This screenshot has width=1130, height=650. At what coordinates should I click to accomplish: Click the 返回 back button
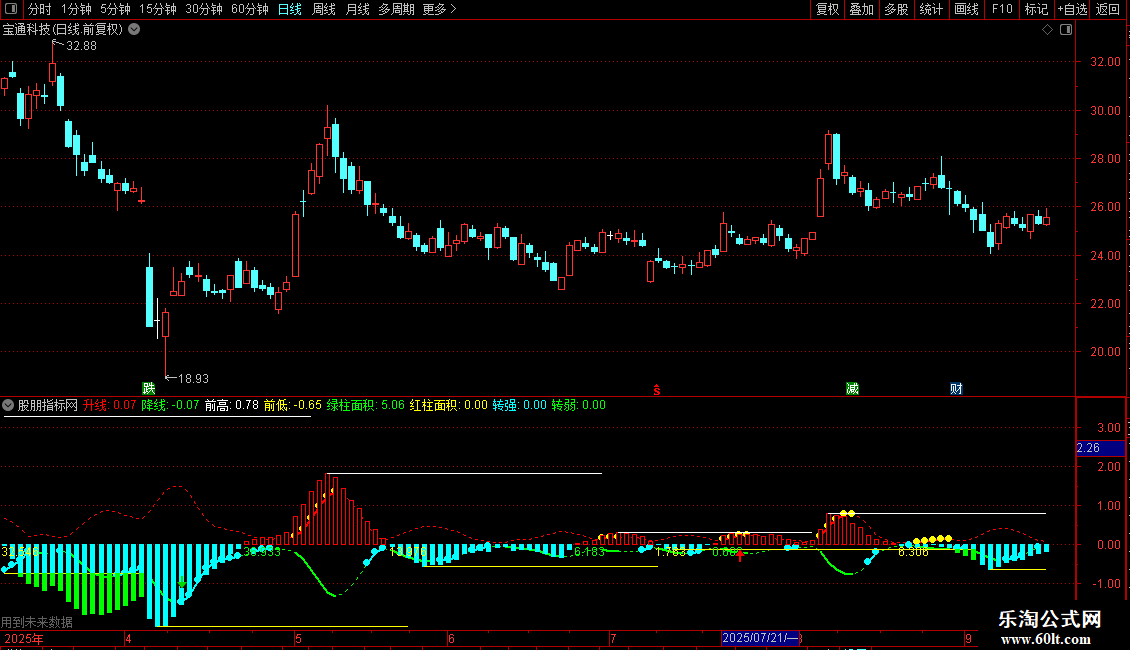1108,9
